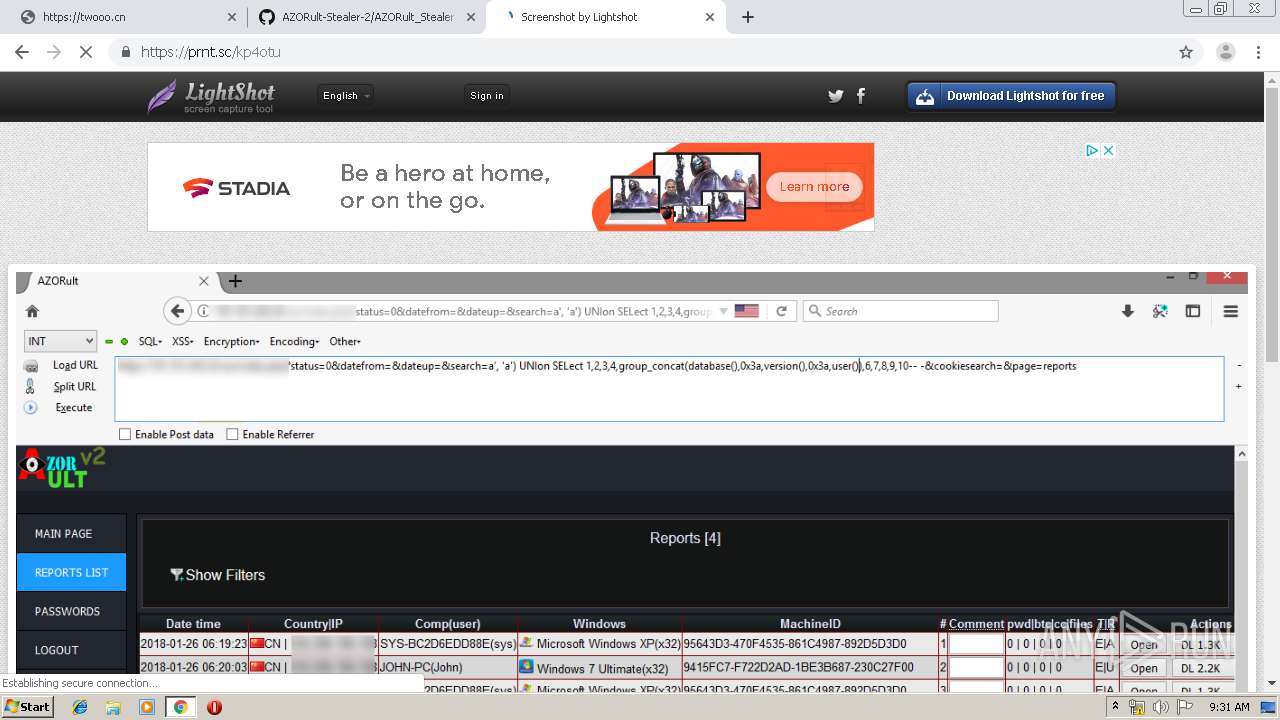This screenshot has width=1280, height=720.
Task: Click the red Opera-style taskbar icon
Action: (214, 707)
